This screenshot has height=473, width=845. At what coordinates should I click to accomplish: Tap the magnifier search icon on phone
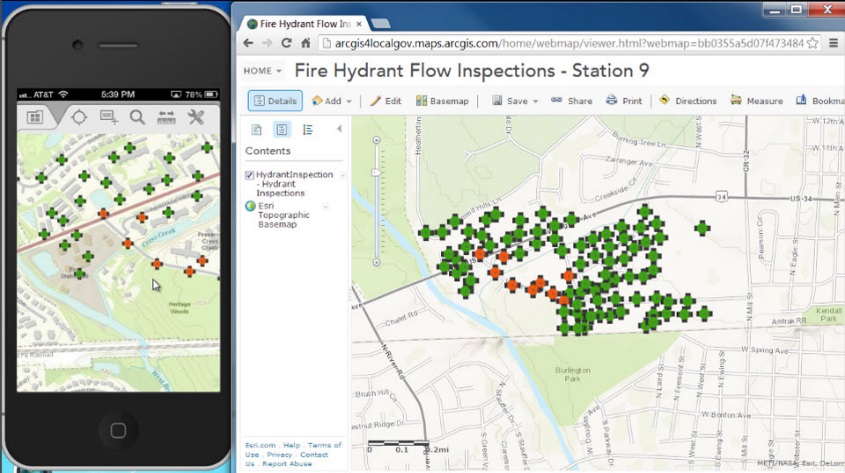coord(137,117)
